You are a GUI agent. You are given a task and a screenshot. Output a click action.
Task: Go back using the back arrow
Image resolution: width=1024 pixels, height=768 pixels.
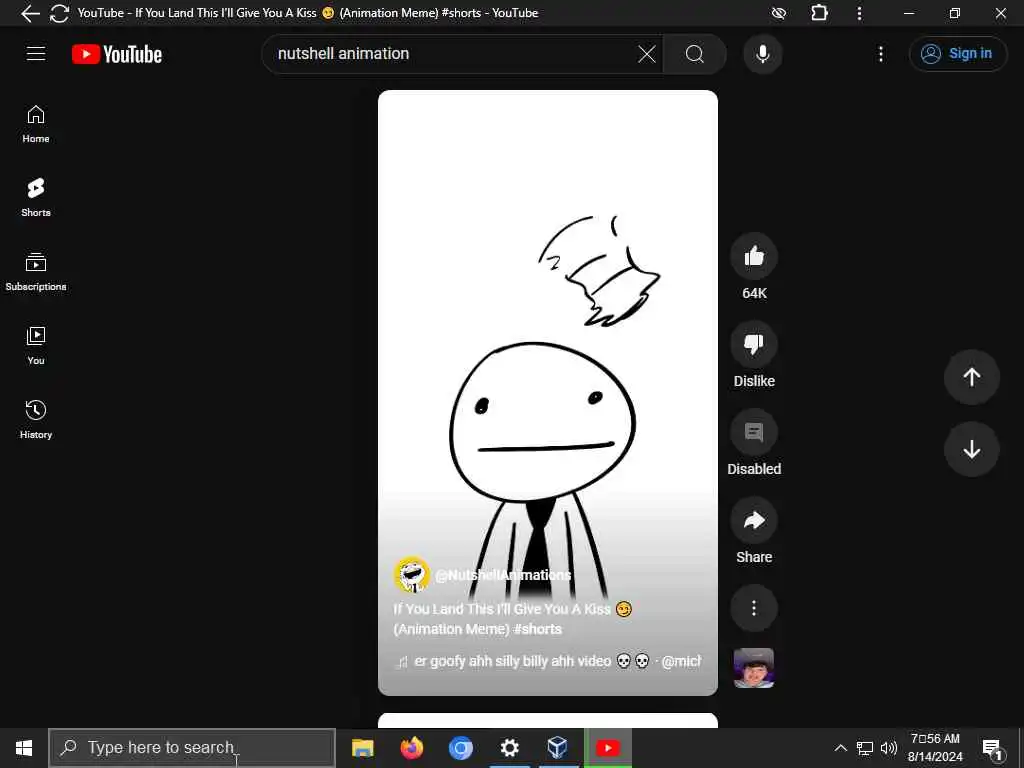tap(30, 13)
